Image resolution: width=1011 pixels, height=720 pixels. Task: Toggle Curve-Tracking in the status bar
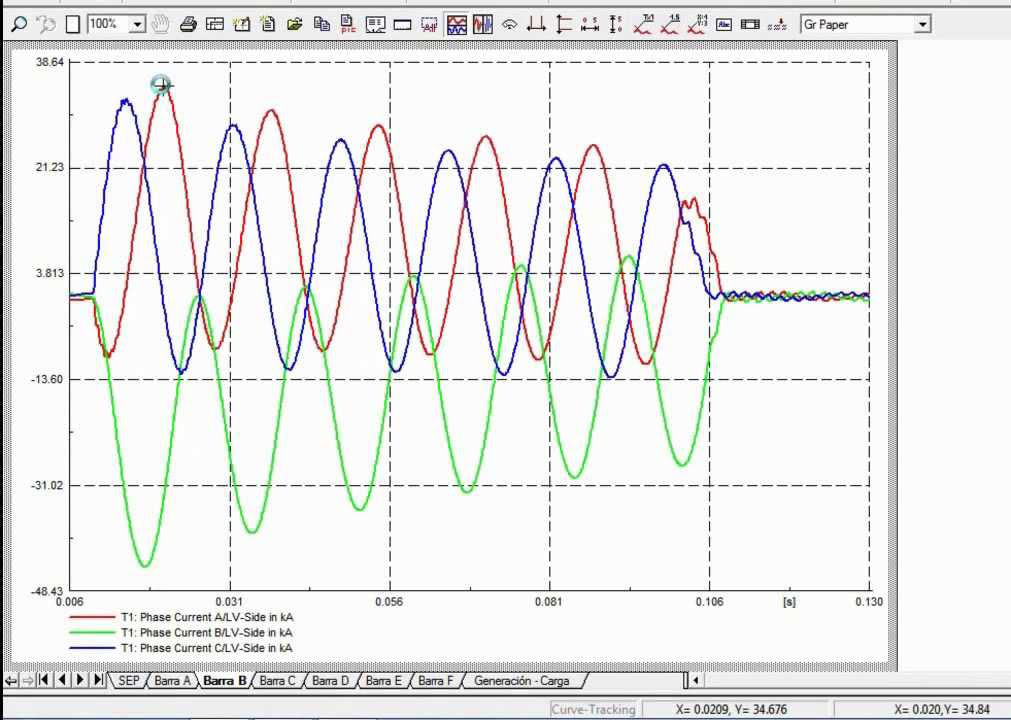click(593, 709)
